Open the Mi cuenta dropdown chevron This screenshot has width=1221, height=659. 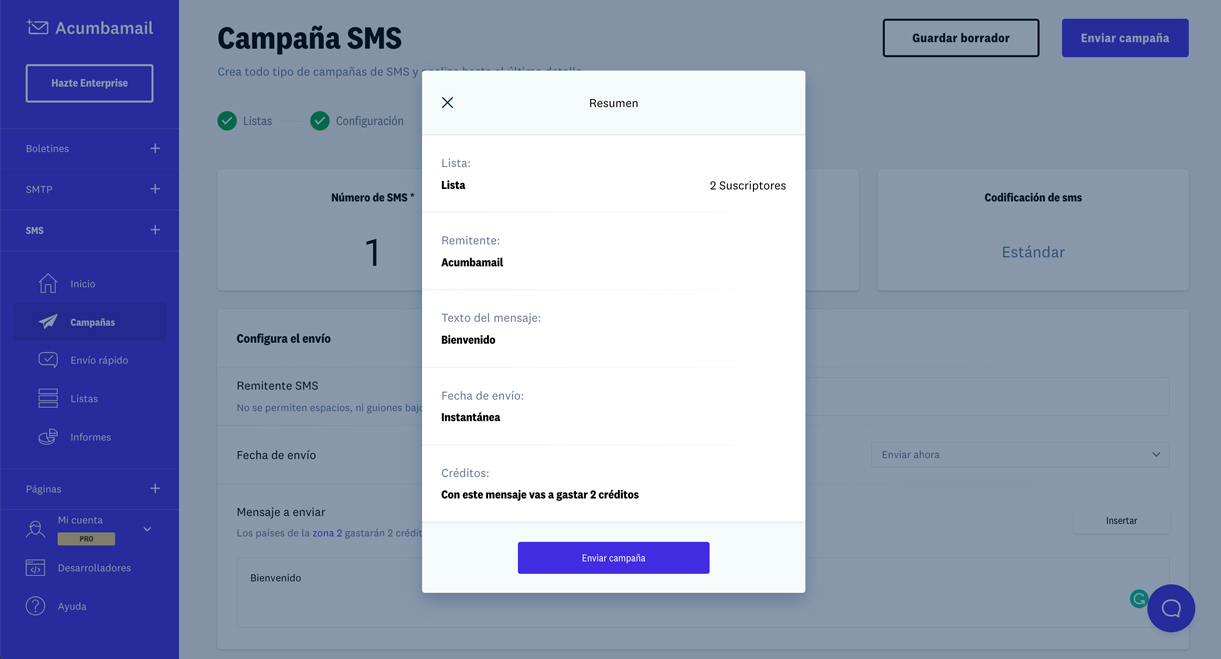[147, 529]
